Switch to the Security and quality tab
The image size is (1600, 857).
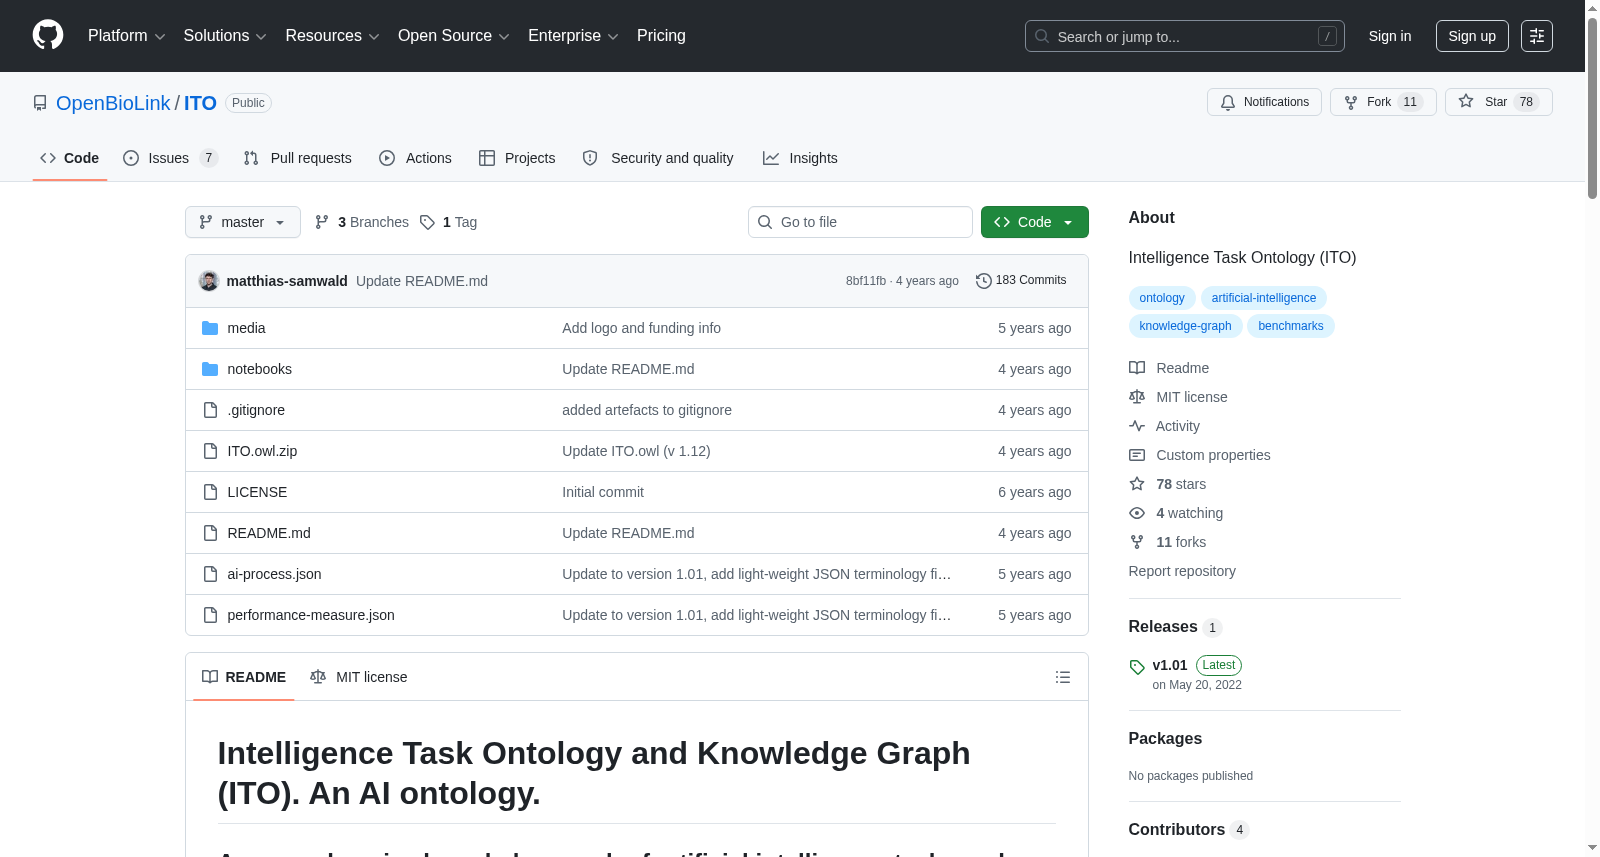pos(658,158)
